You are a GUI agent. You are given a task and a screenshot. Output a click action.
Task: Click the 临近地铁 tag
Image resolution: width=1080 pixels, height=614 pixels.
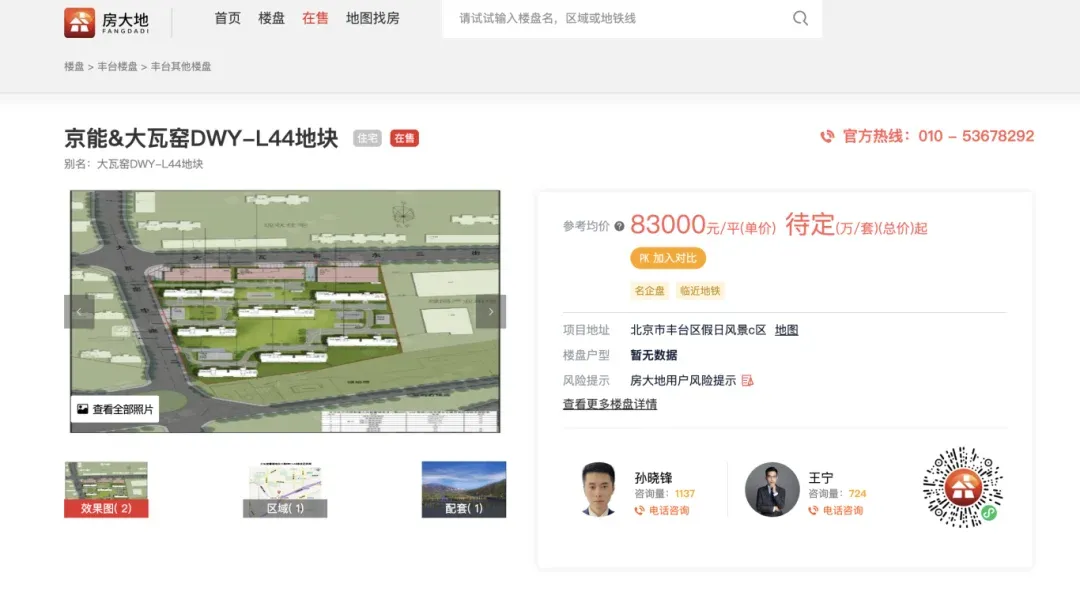(700, 291)
